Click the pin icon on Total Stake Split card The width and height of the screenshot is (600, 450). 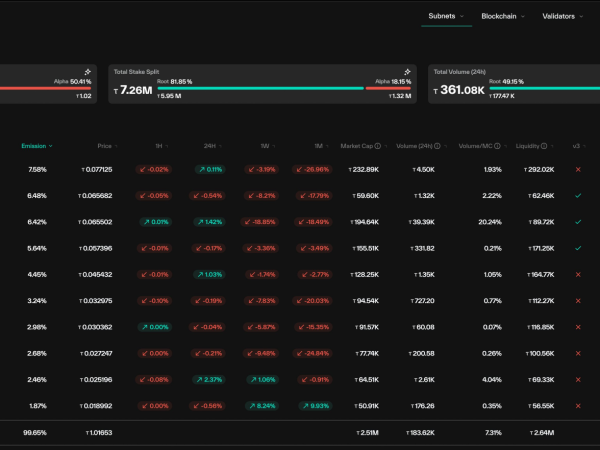coord(407,72)
